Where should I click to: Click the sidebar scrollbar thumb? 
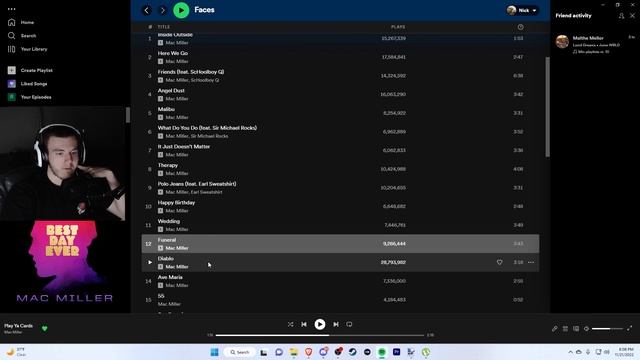[128, 115]
